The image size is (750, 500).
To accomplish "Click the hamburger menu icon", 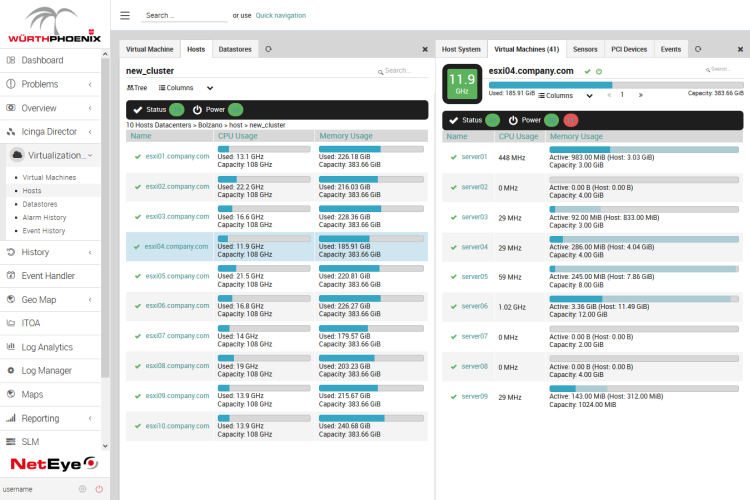I will point(125,15).
